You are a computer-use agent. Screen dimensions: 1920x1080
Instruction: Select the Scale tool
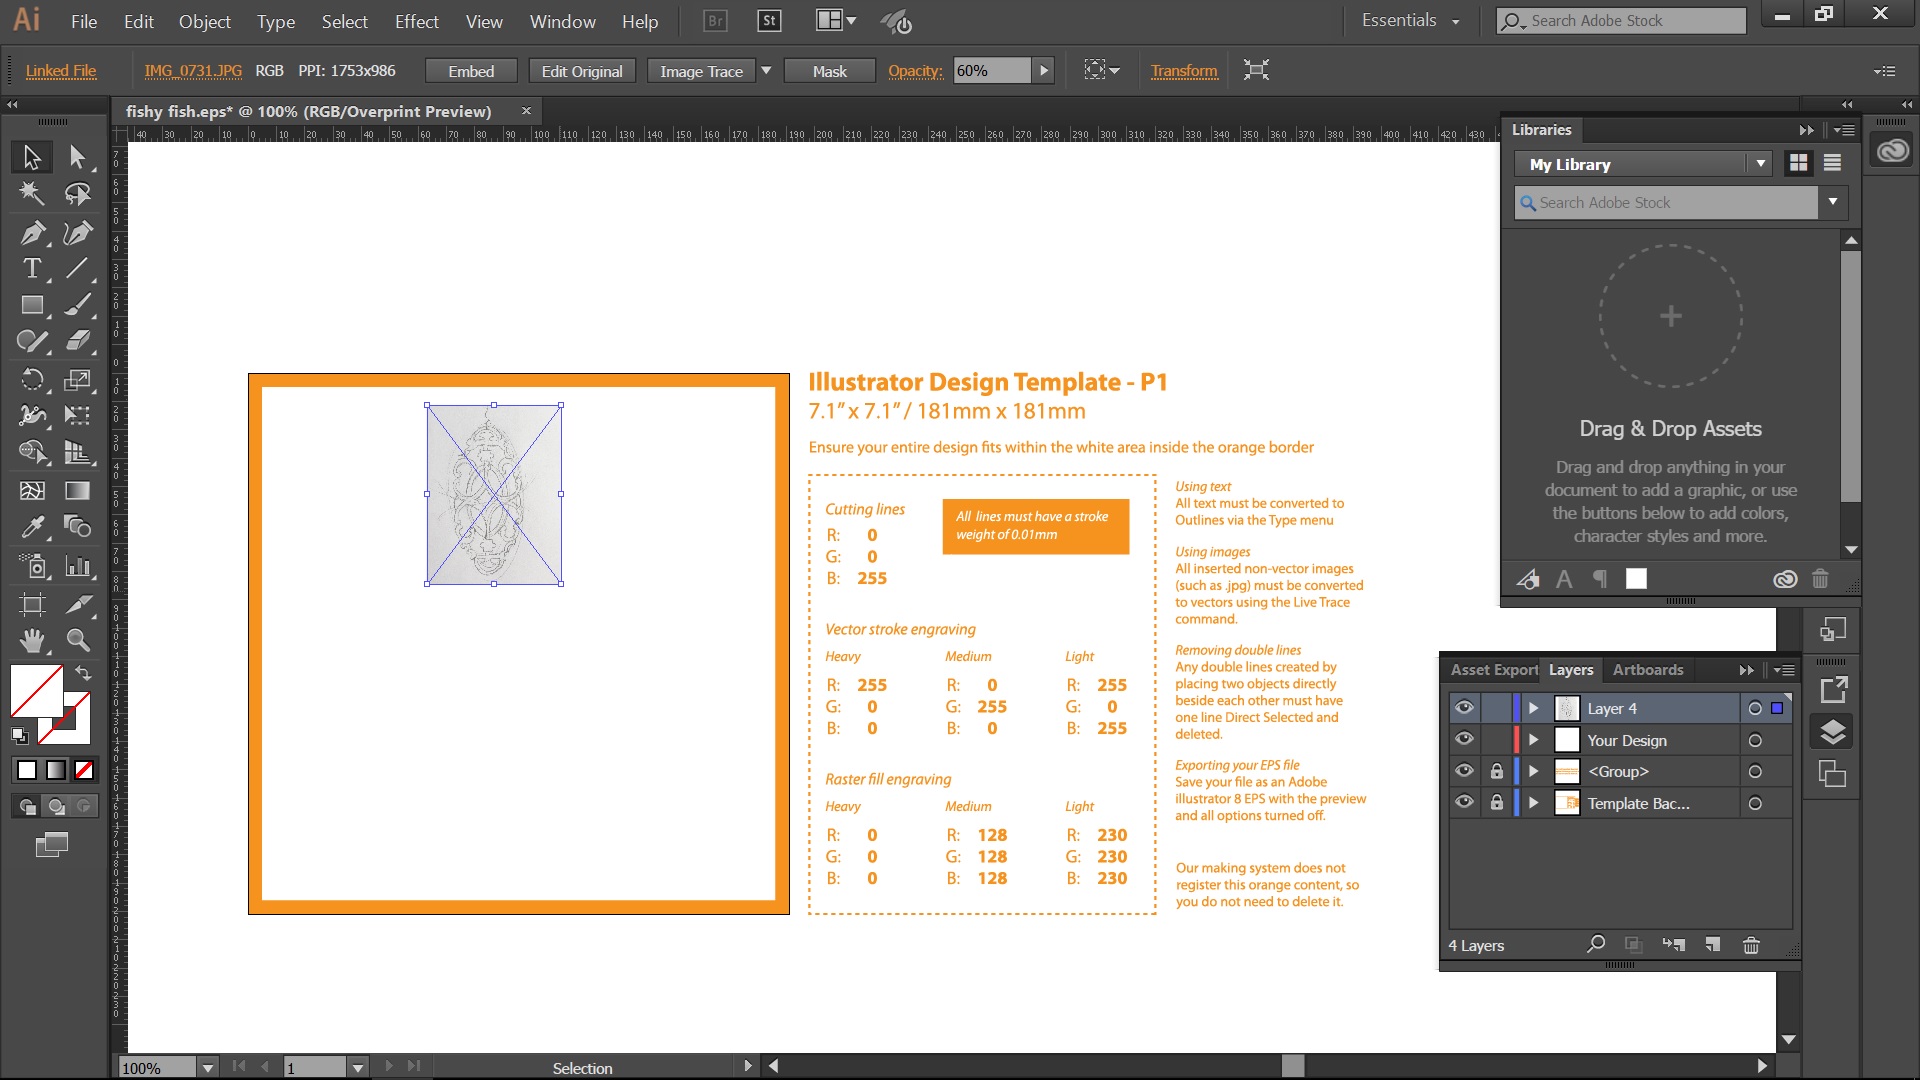click(x=77, y=379)
